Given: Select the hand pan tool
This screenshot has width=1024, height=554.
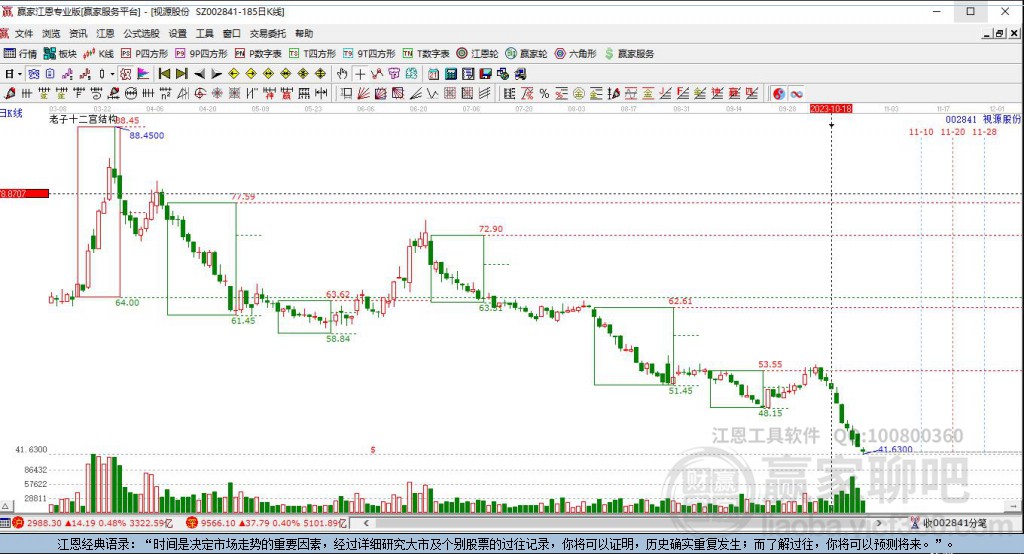Looking at the screenshot, I should tap(342, 74).
